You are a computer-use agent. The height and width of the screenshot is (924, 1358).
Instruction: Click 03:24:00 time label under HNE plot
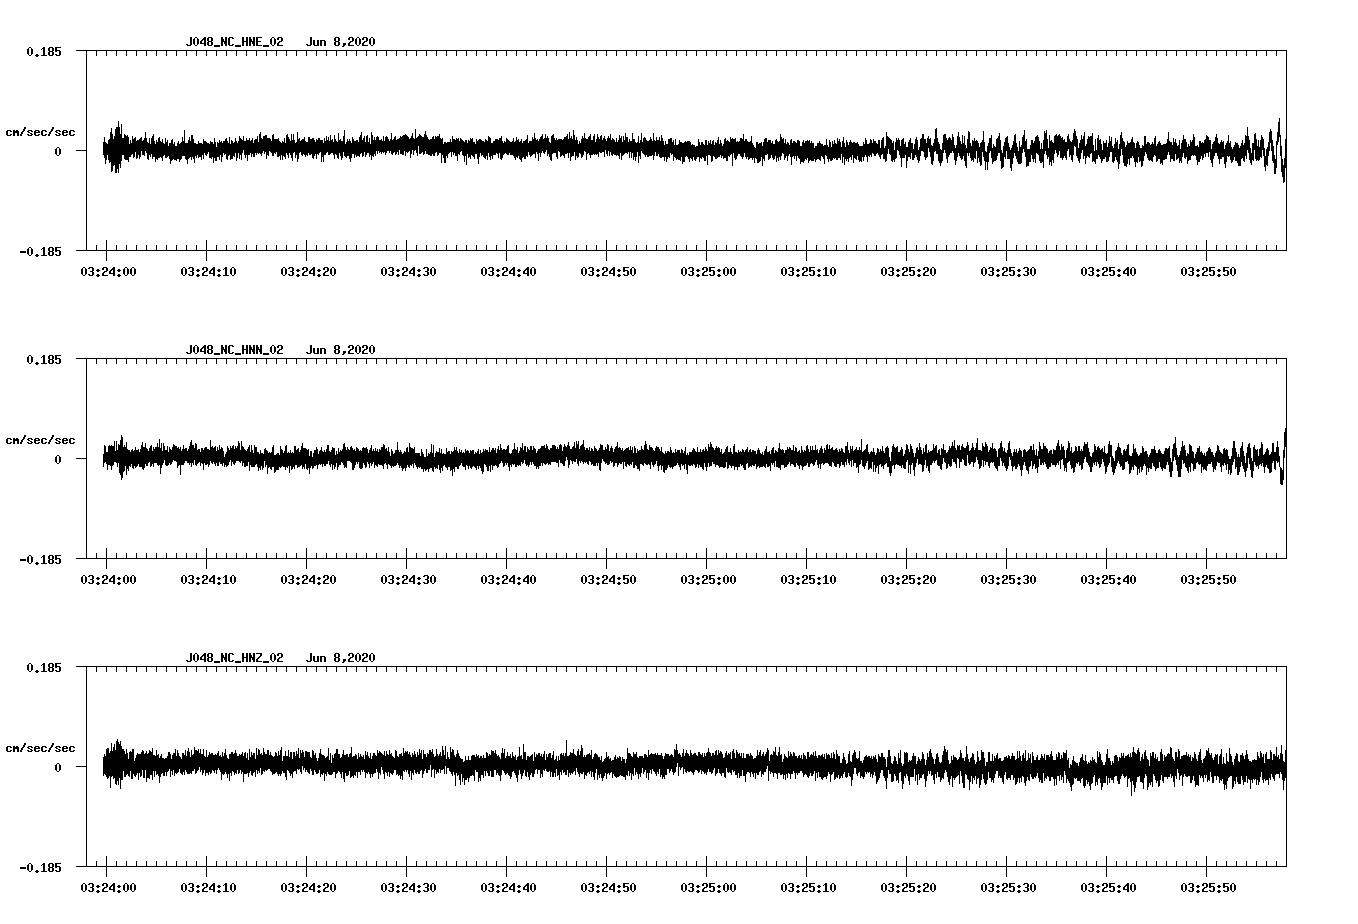point(107,271)
